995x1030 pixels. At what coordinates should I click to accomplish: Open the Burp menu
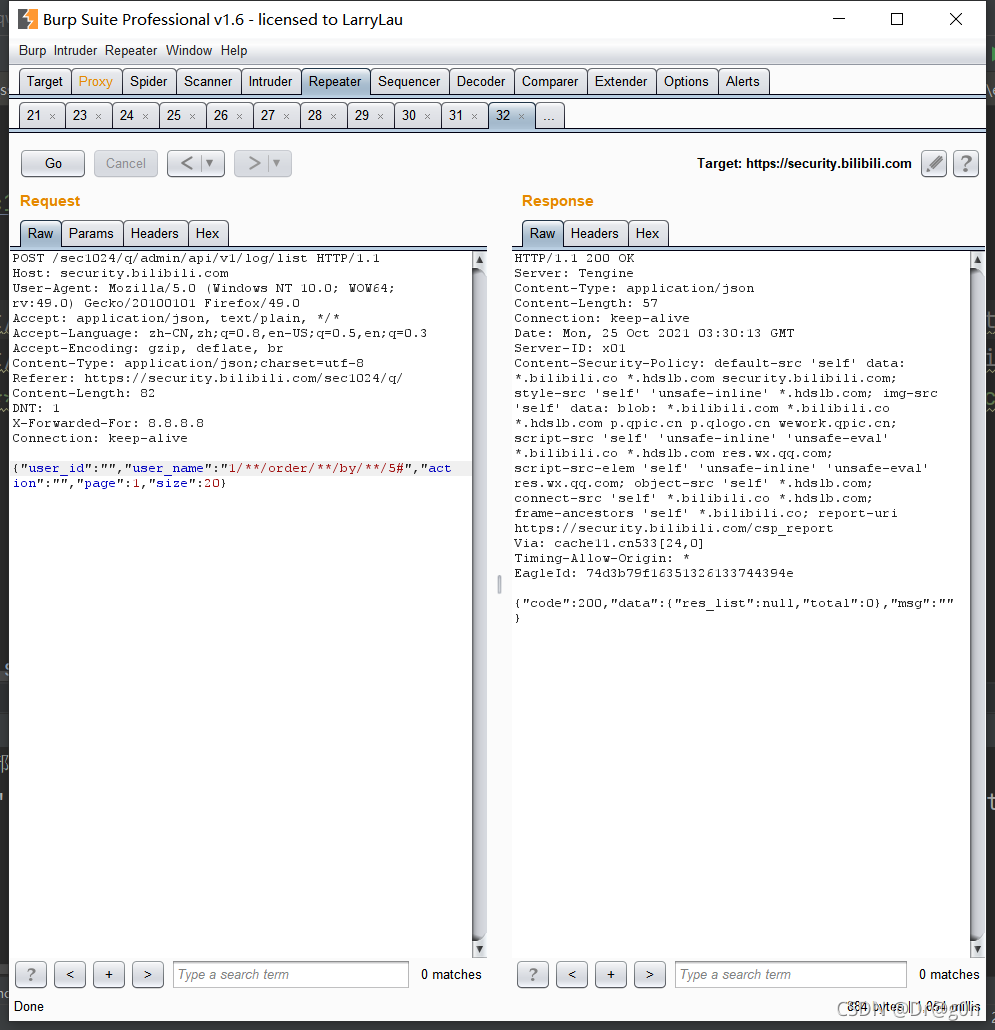coord(32,51)
